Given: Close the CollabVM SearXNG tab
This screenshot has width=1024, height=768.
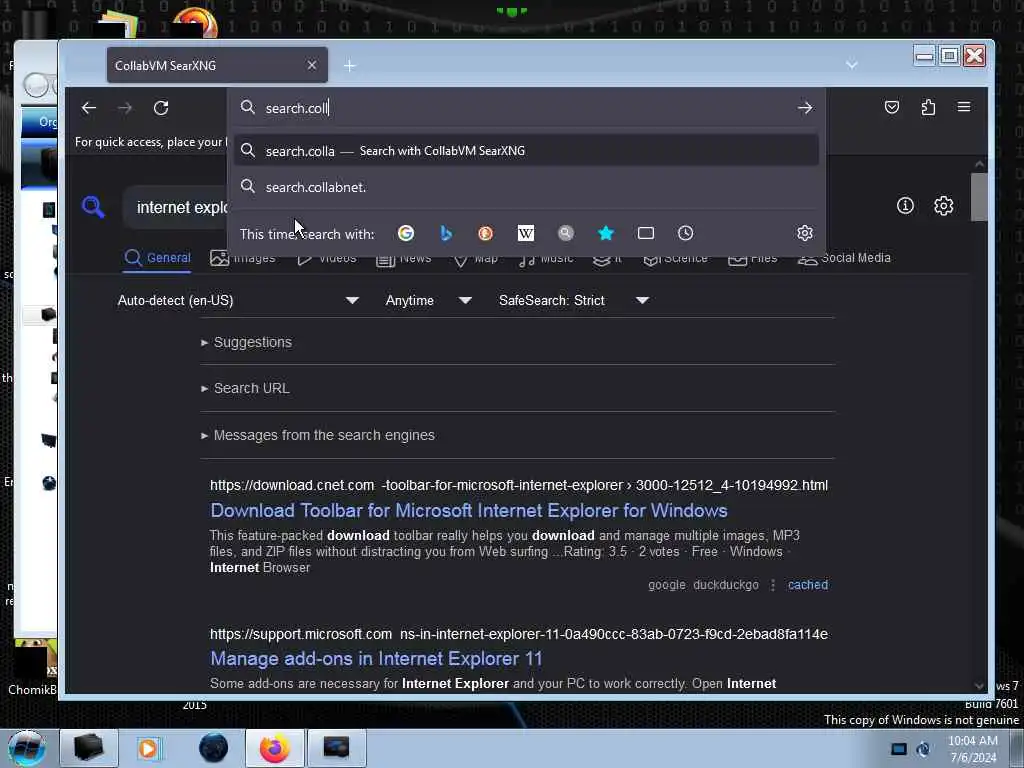Looking at the screenshot, I should [x=312, y=65].
